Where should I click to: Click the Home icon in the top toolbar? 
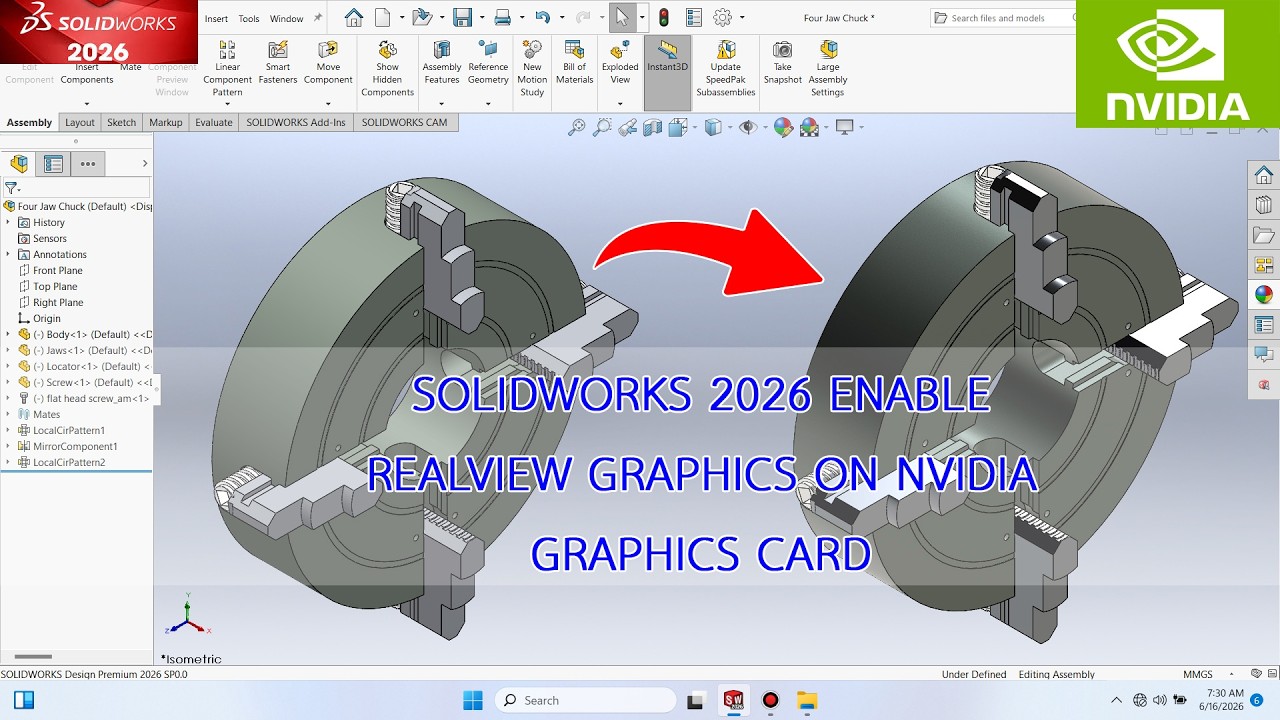tap(353, 17)
